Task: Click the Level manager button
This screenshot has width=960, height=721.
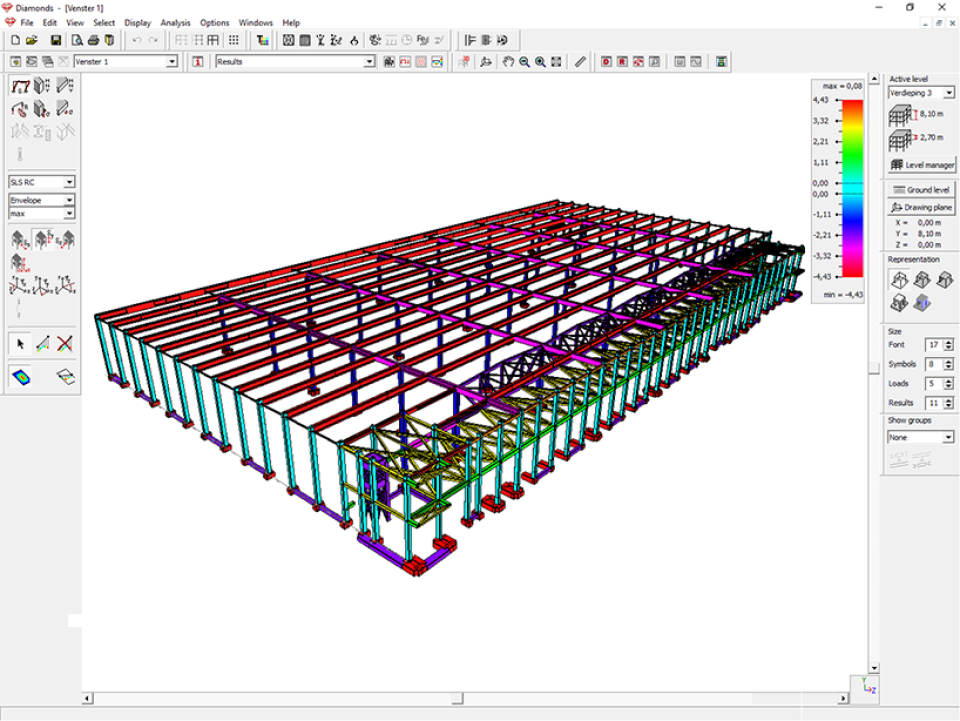Action: (921, 165)
